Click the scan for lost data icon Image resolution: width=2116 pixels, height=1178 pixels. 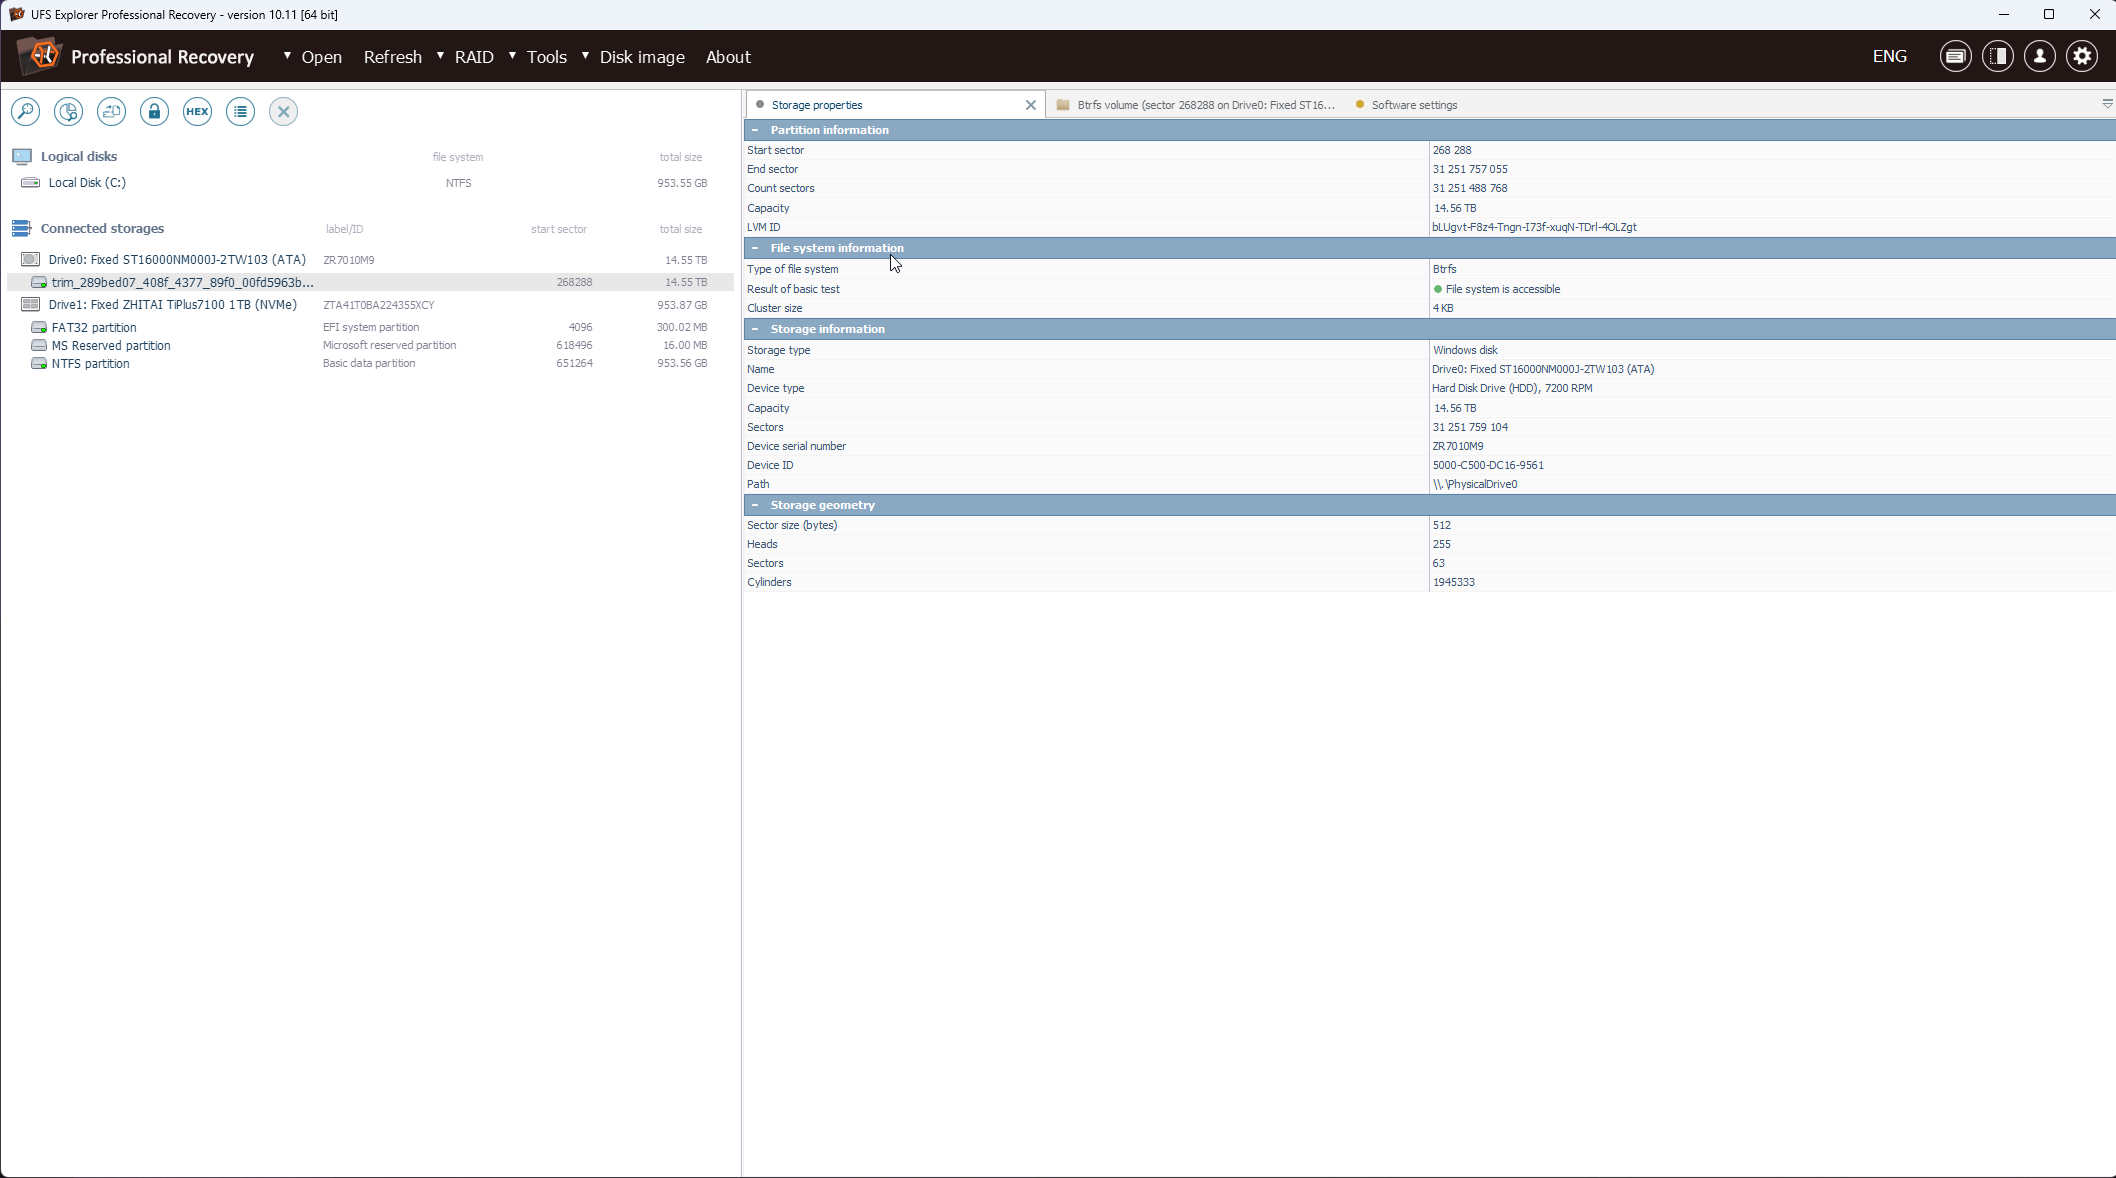tap(68, 112)
